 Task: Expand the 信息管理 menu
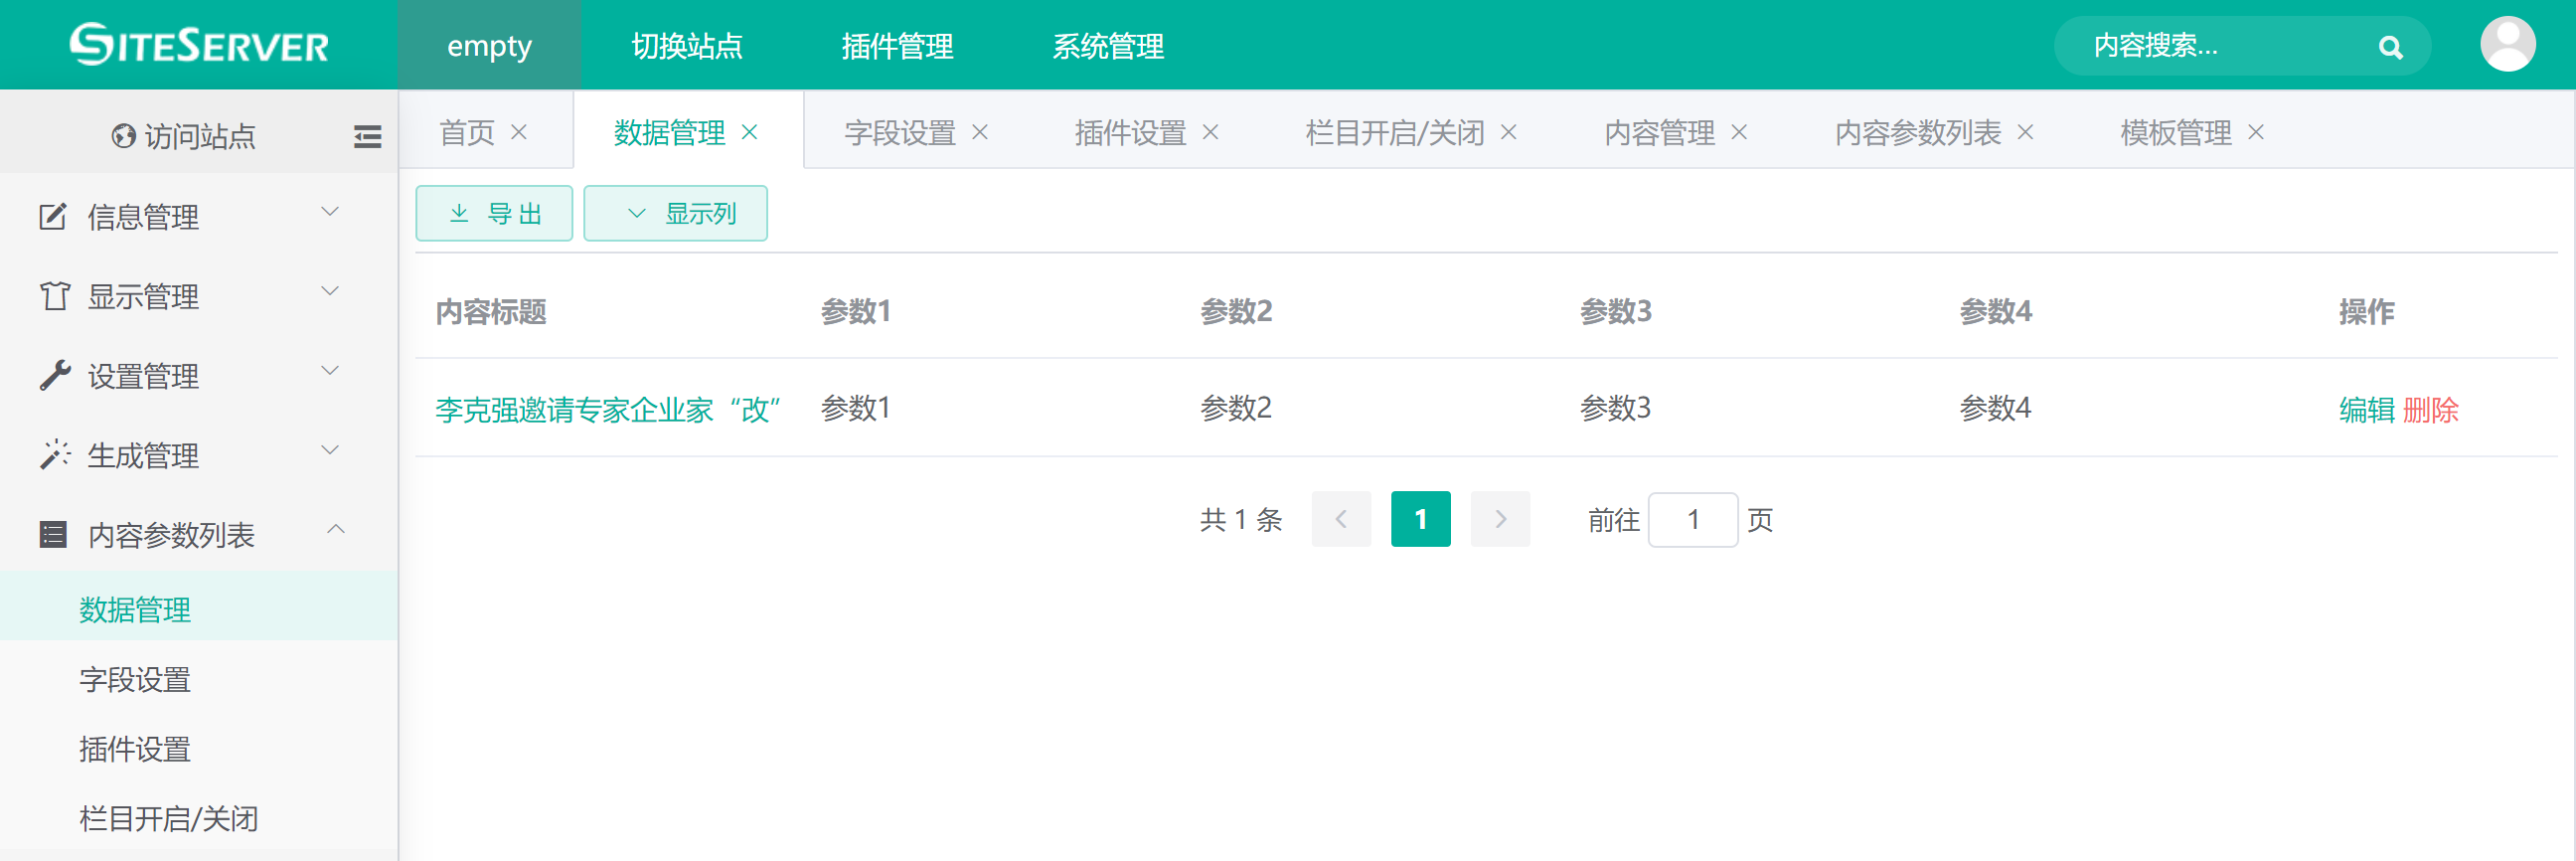(190, 216)
